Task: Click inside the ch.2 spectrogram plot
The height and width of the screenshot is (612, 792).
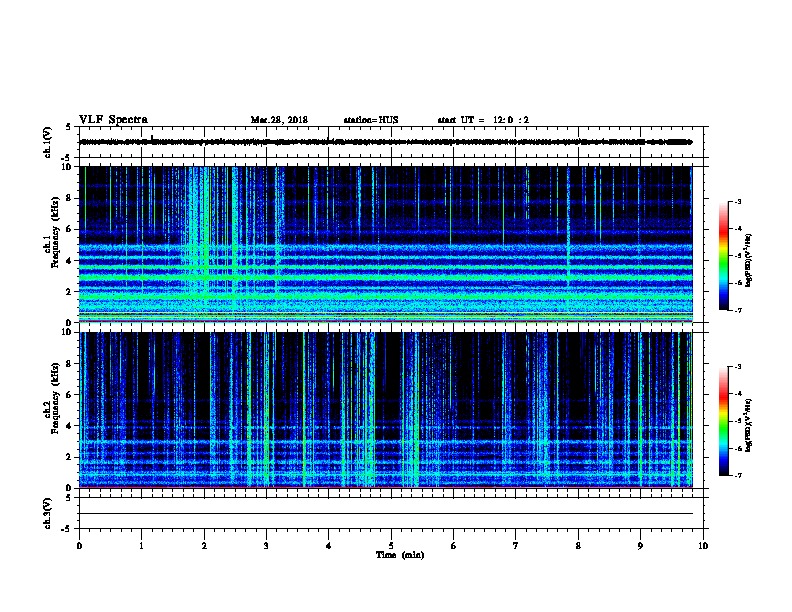Action: pyautogui.click(x=386, y=410)
